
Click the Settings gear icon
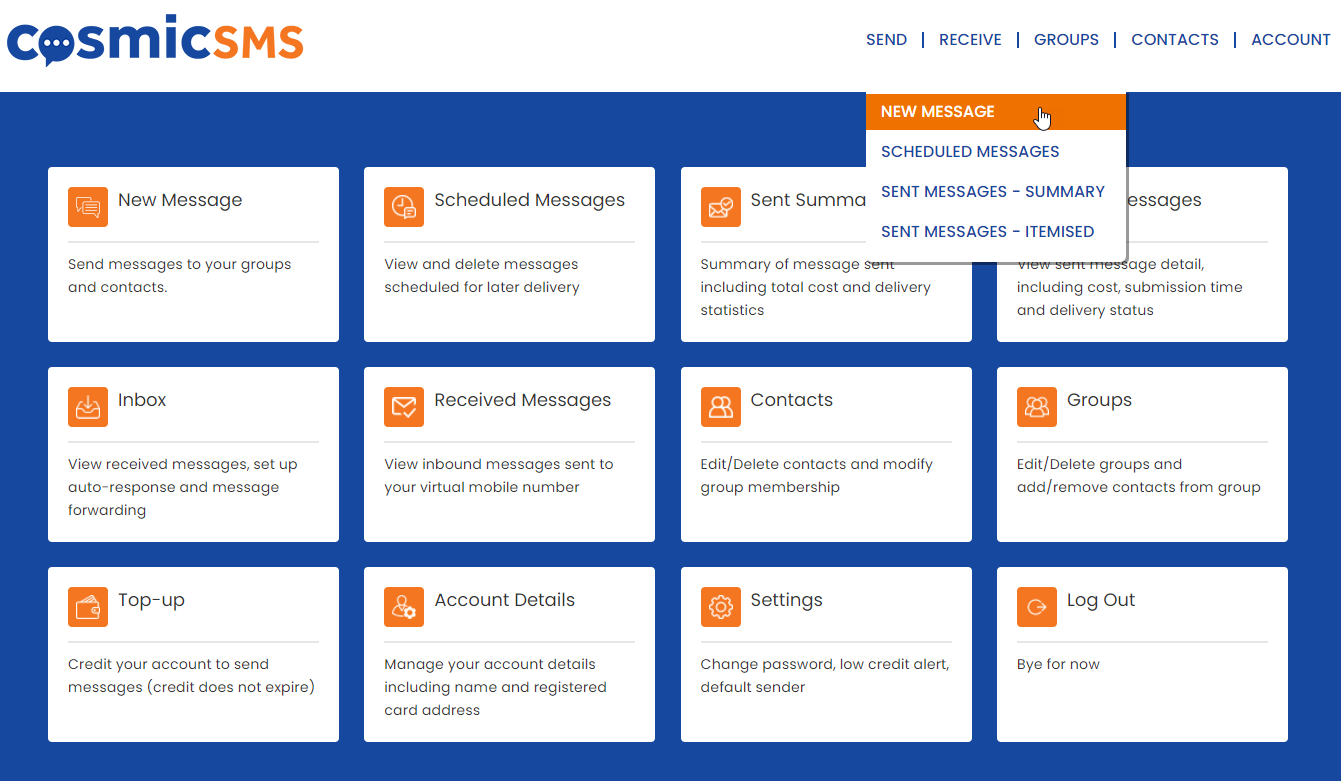click(x=720, y=607)
